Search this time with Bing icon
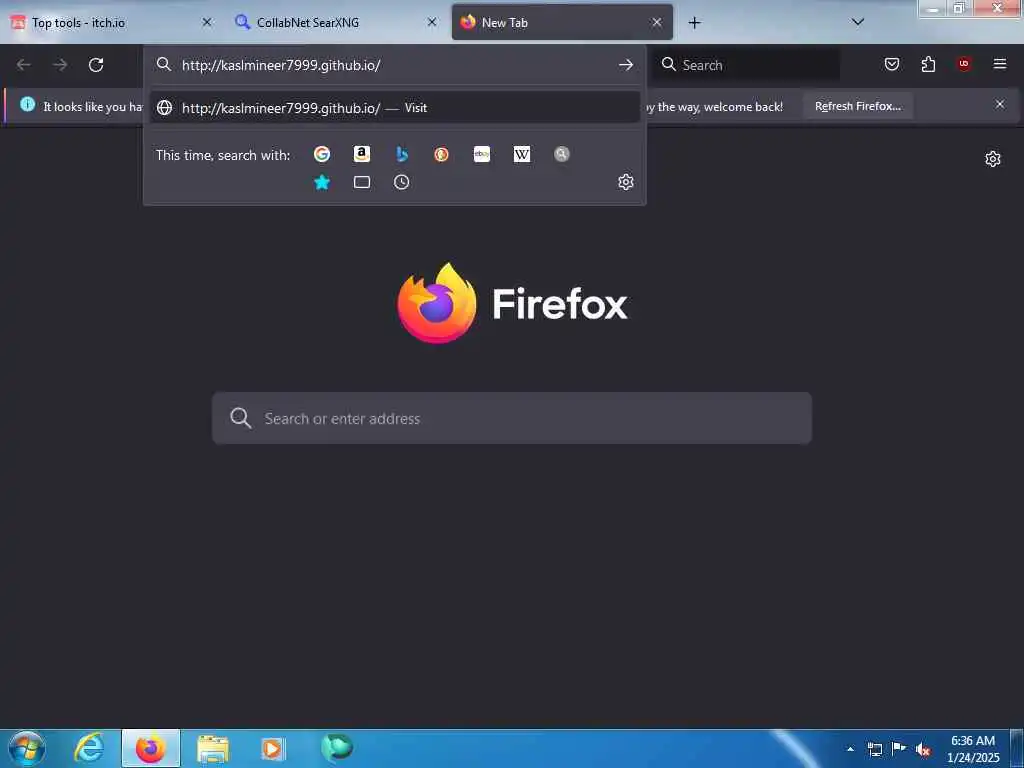Screen dimensions: 1024x768 pyautogui.click(x=402, y=154)
